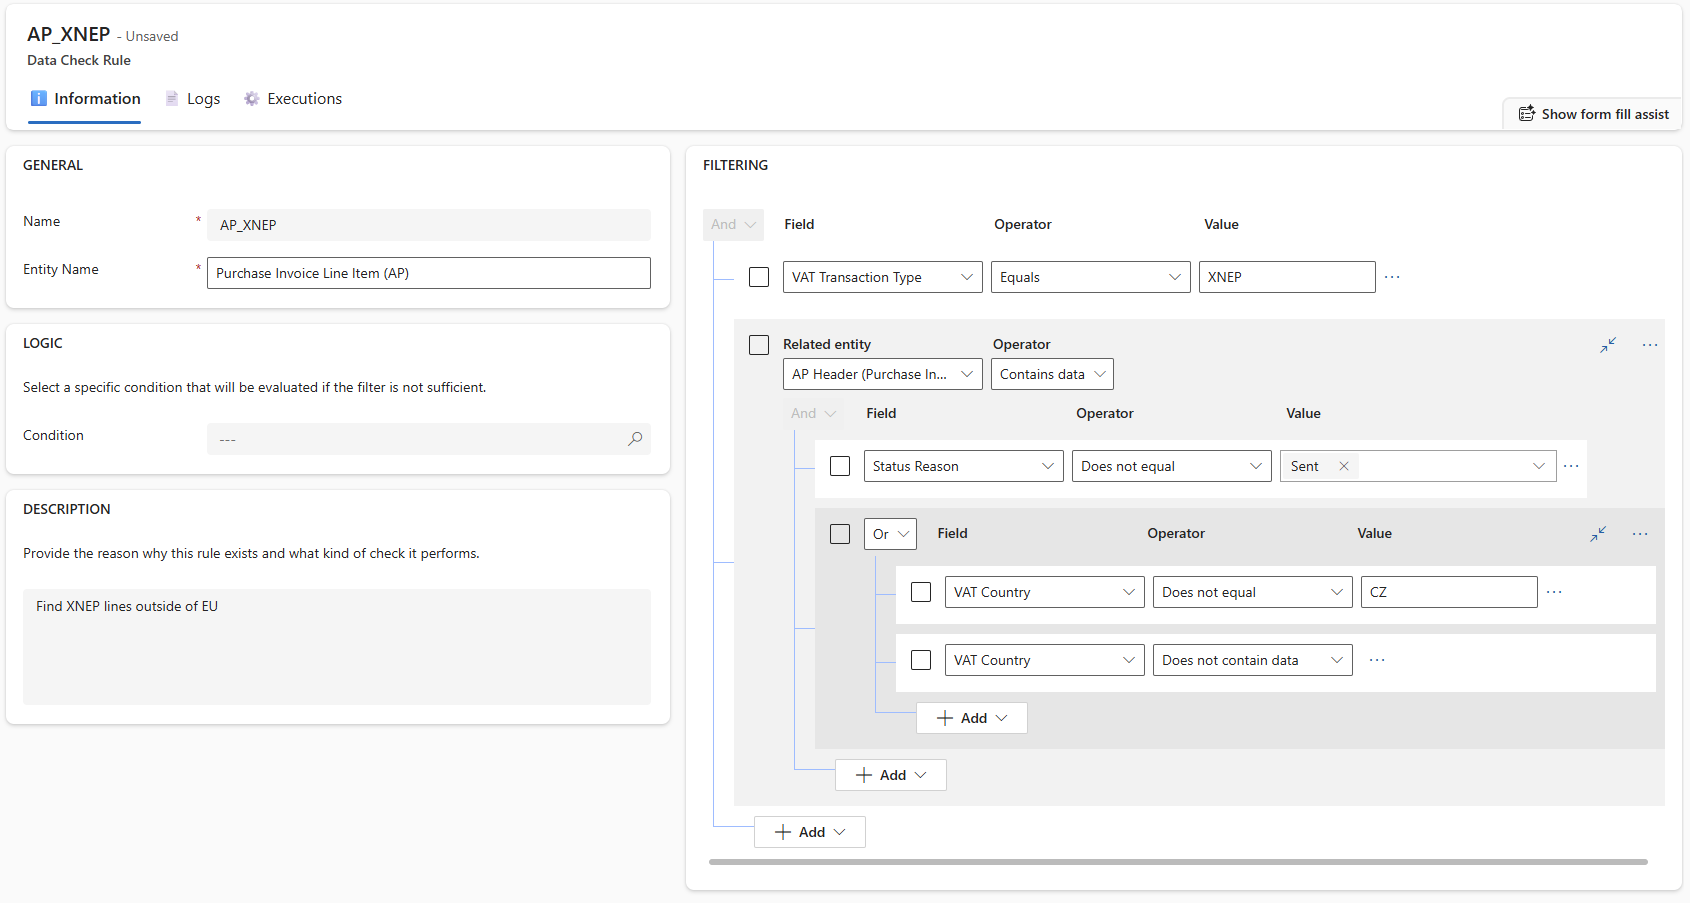1690x903 pixels.
Task: Open VAT Country field dropdown in CZ row
Action: click(1045, 592)
